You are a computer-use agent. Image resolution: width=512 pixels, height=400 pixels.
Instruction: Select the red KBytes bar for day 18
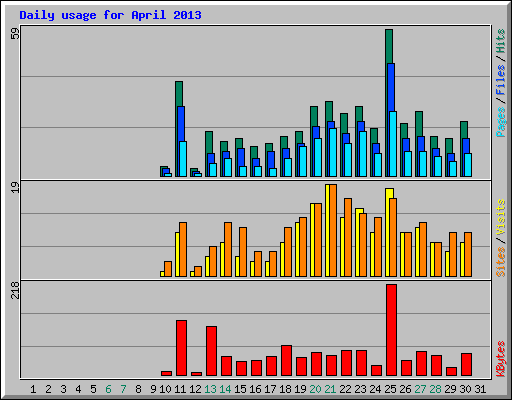286,361
